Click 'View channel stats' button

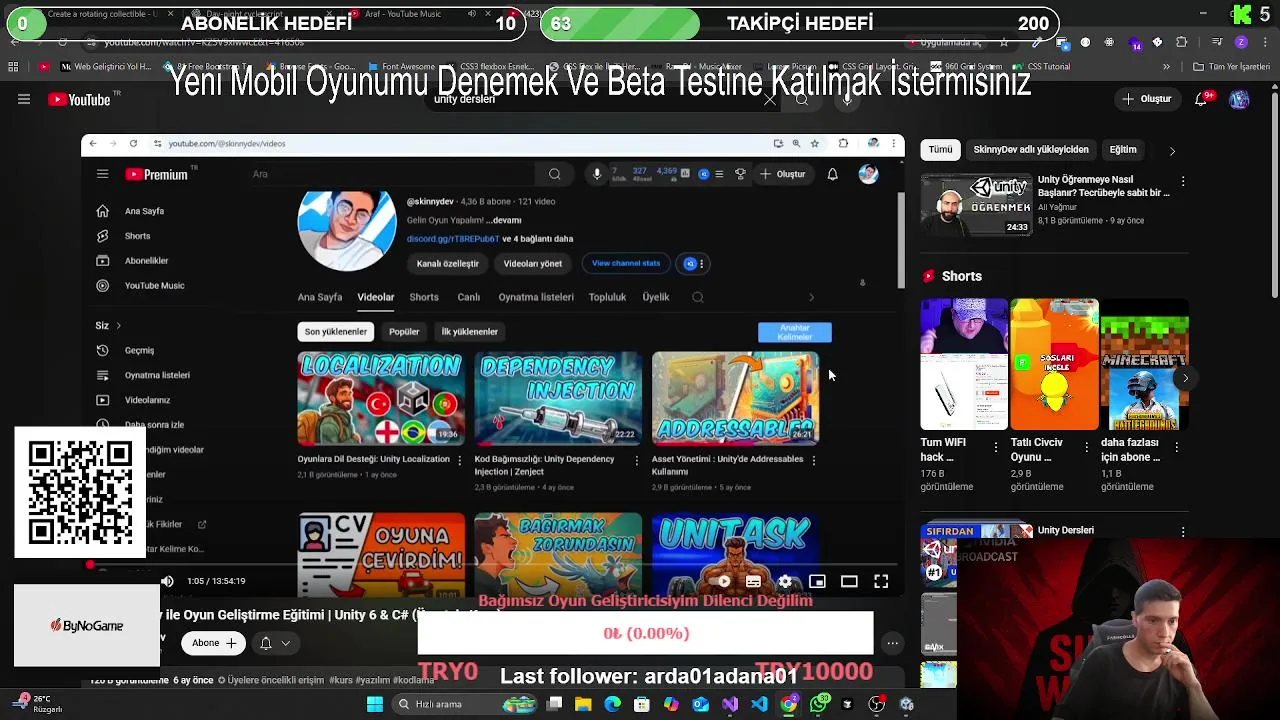(626, 264)
